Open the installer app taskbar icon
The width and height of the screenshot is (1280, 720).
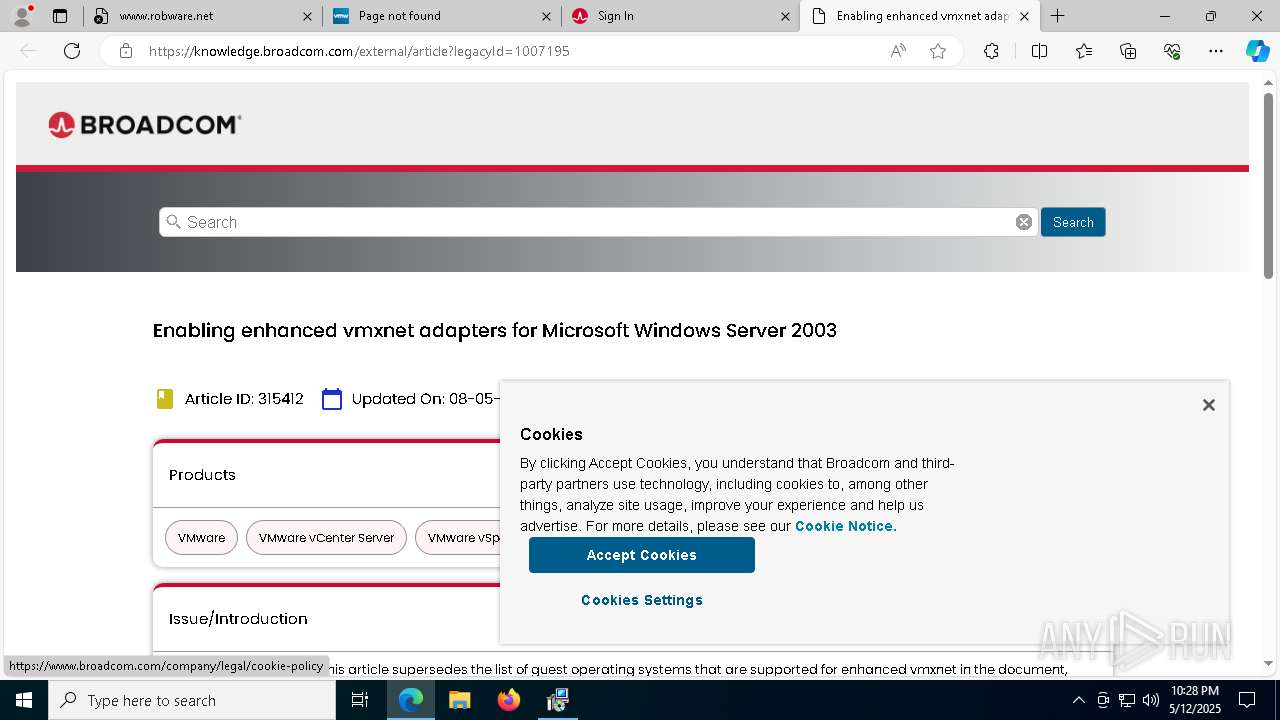(558, 700)
